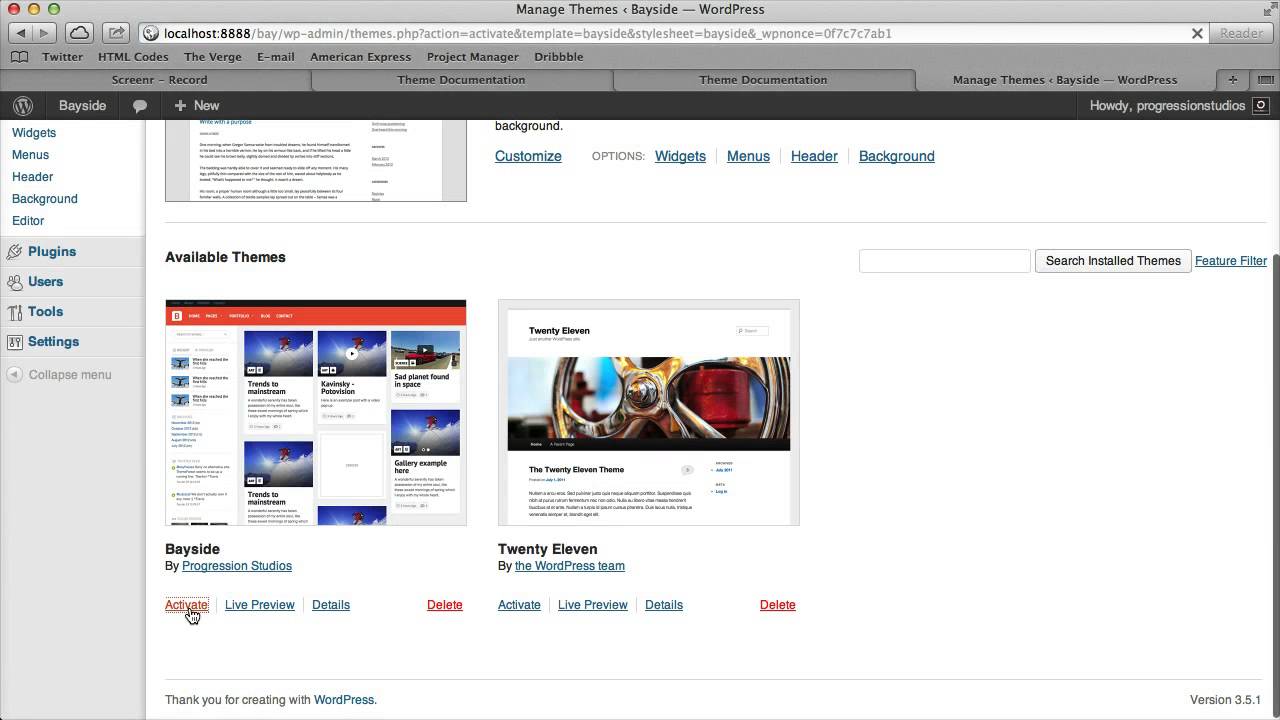Viewport: 1280px width, 720px height.
Task: Click the Reader button in address bar
Action: click(1241, 33)
